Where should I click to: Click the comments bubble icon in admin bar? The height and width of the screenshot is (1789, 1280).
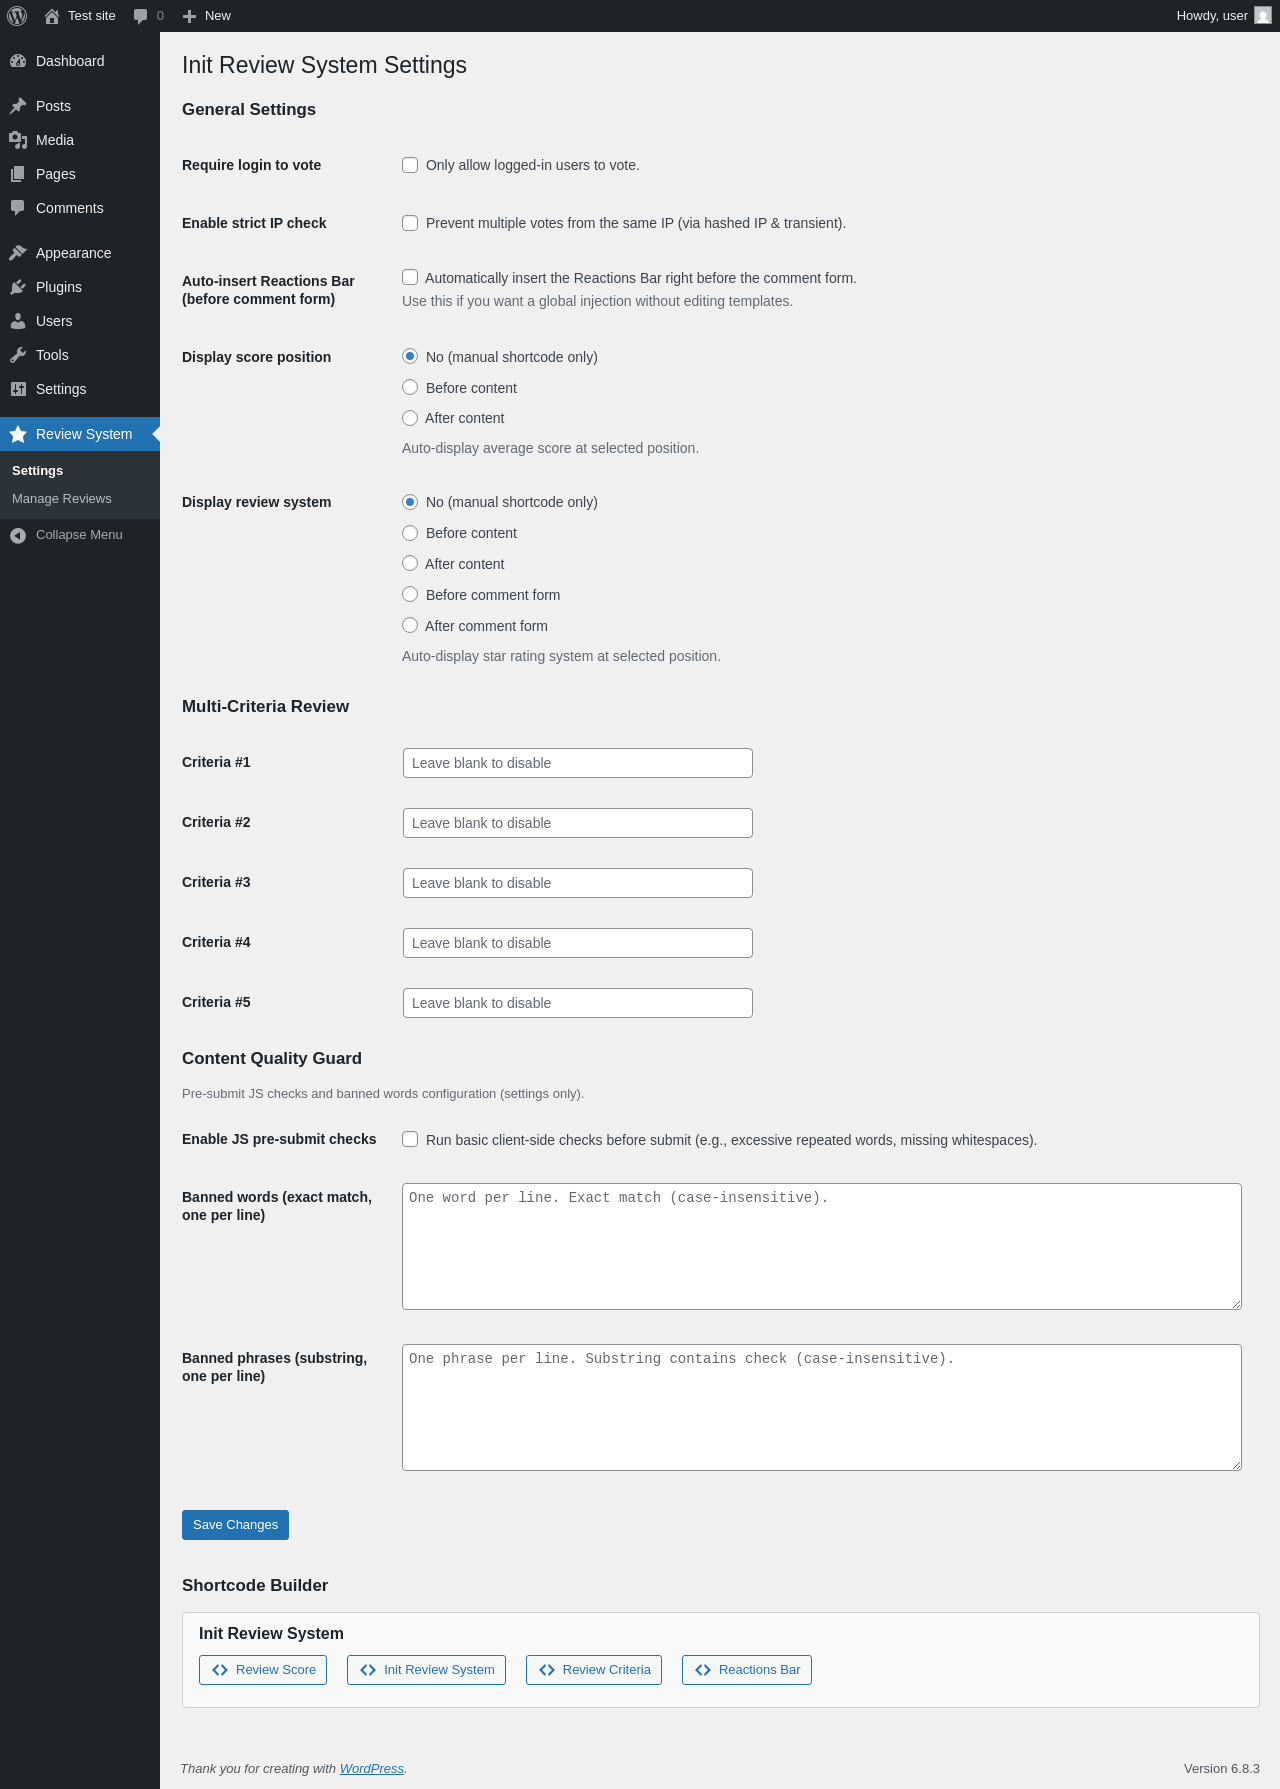tap(141, 16)
